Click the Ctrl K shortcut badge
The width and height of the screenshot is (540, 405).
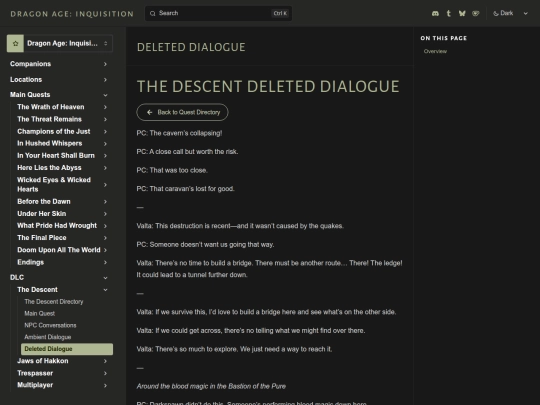pos(280,13)
